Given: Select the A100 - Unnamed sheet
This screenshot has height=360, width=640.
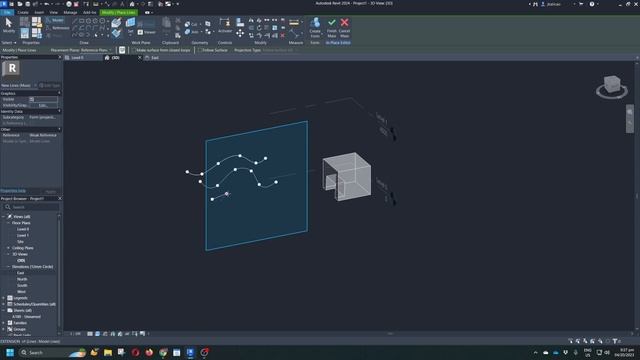Looking at the screenshot, I should pos(27,317).
